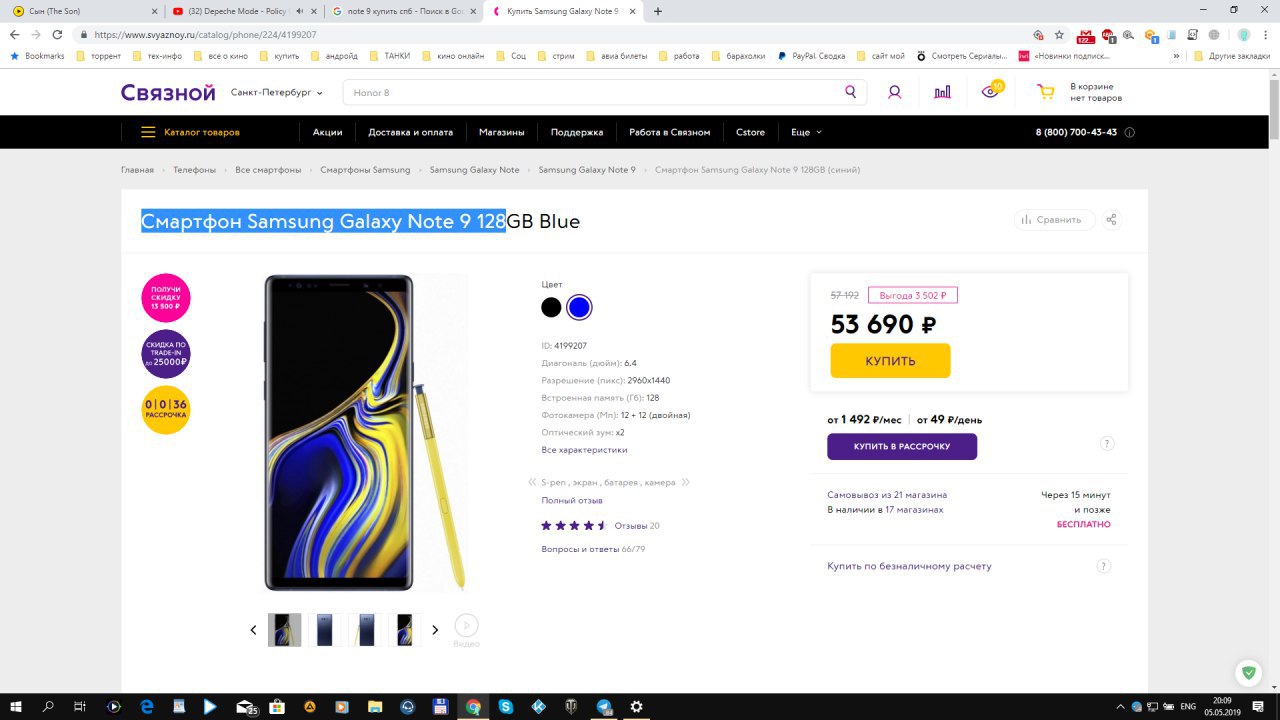Open Купить по безналичному расчету link
The image size is (1280, 720).
point(909,566)
